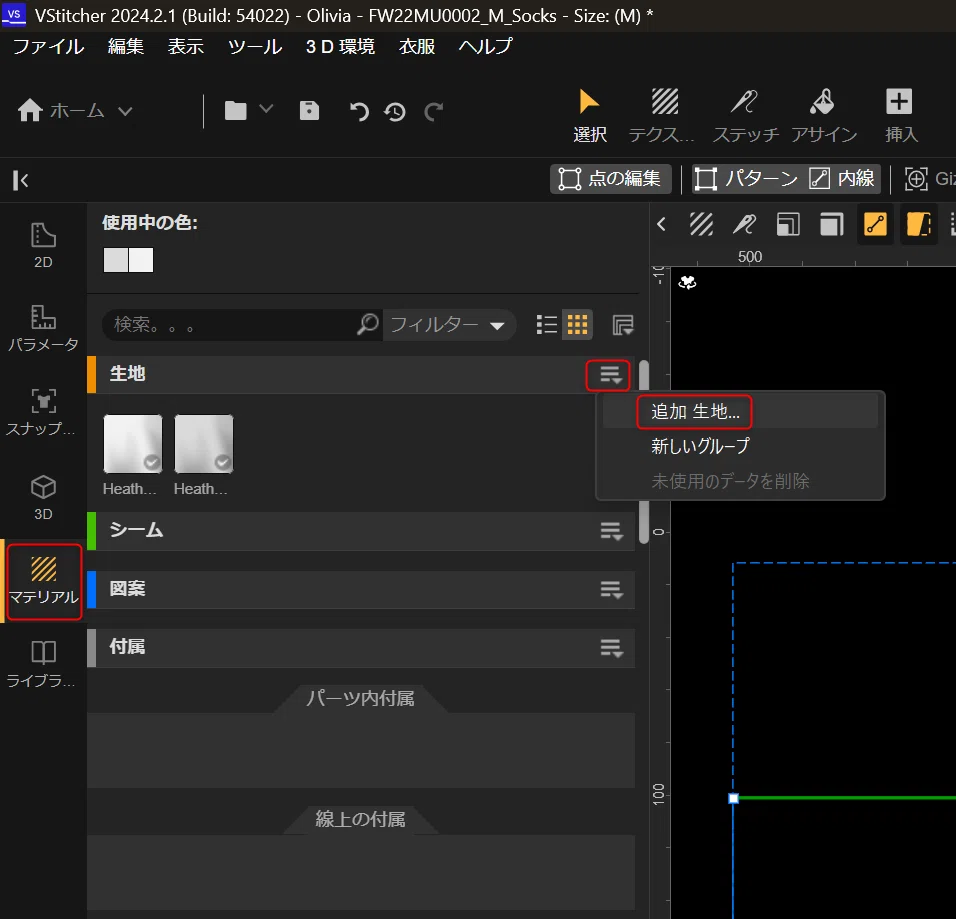Open the 生地 section menu icon
Image resolution: width=956 pixels, height=919 pixels.
610,374
